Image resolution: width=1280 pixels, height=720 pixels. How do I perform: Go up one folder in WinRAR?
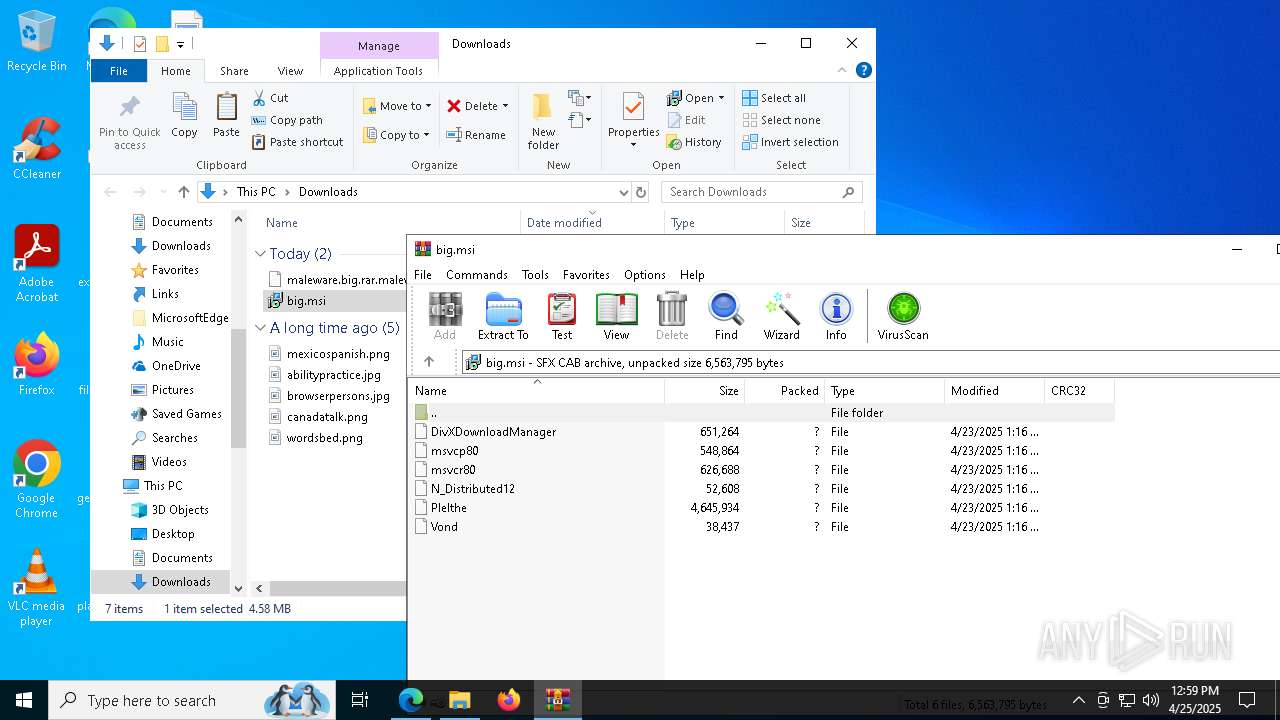click(429, 362)
